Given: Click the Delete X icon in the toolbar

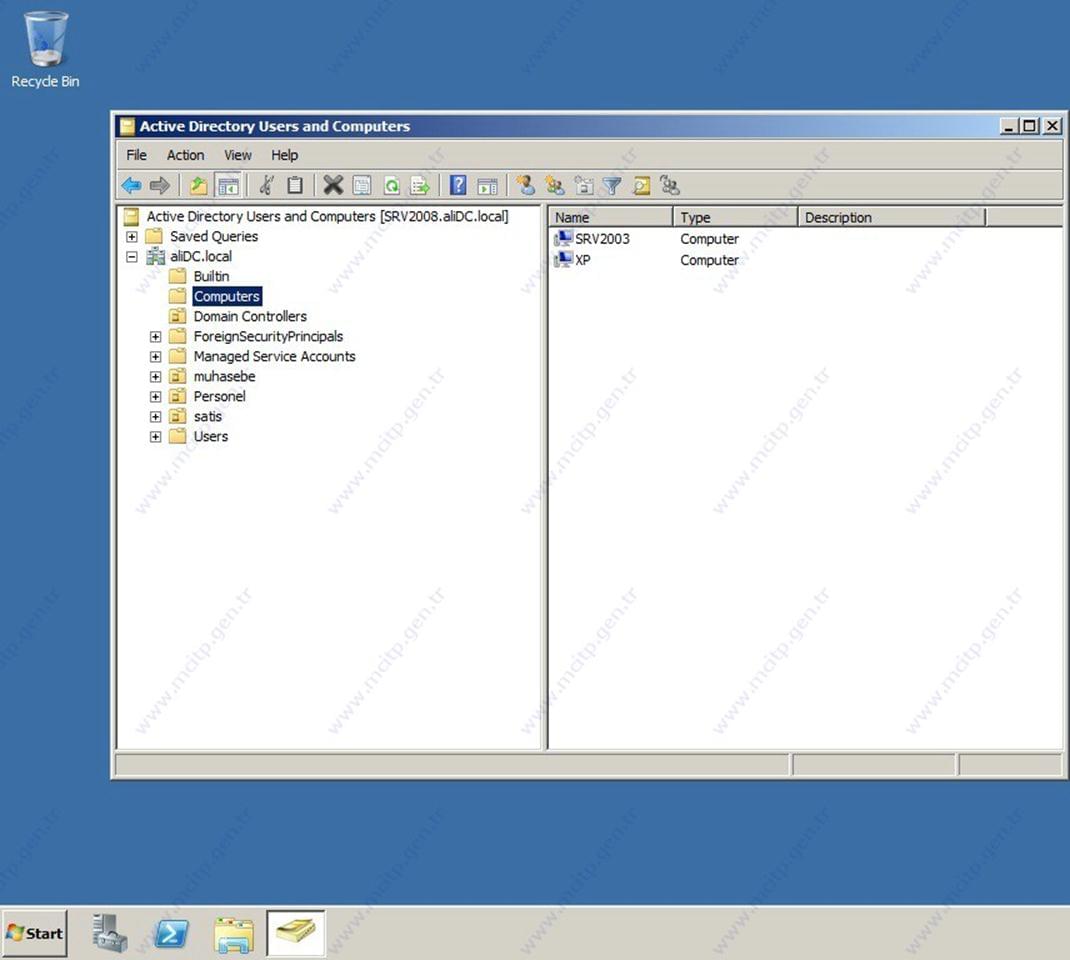Looking at the screenshot, I should click(333, 186).
